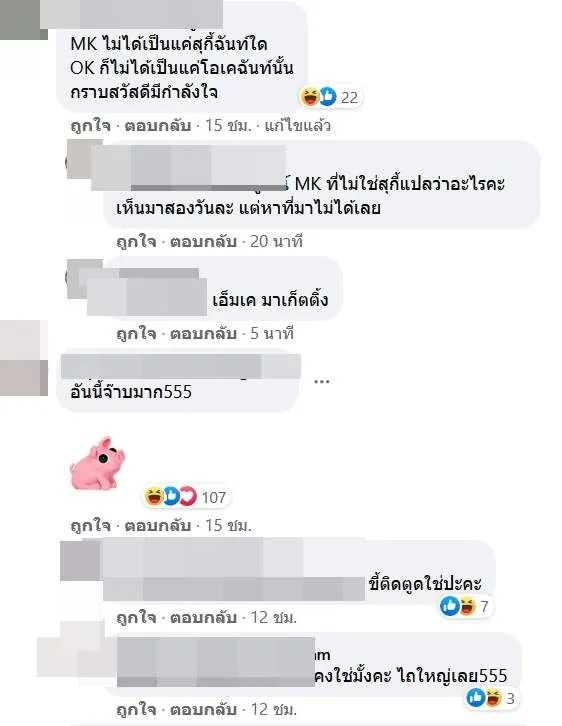This screenshot has height=726, width=562.
Task: Like the reply posted 20 นาที ago
Action: [x=136, y=242]
